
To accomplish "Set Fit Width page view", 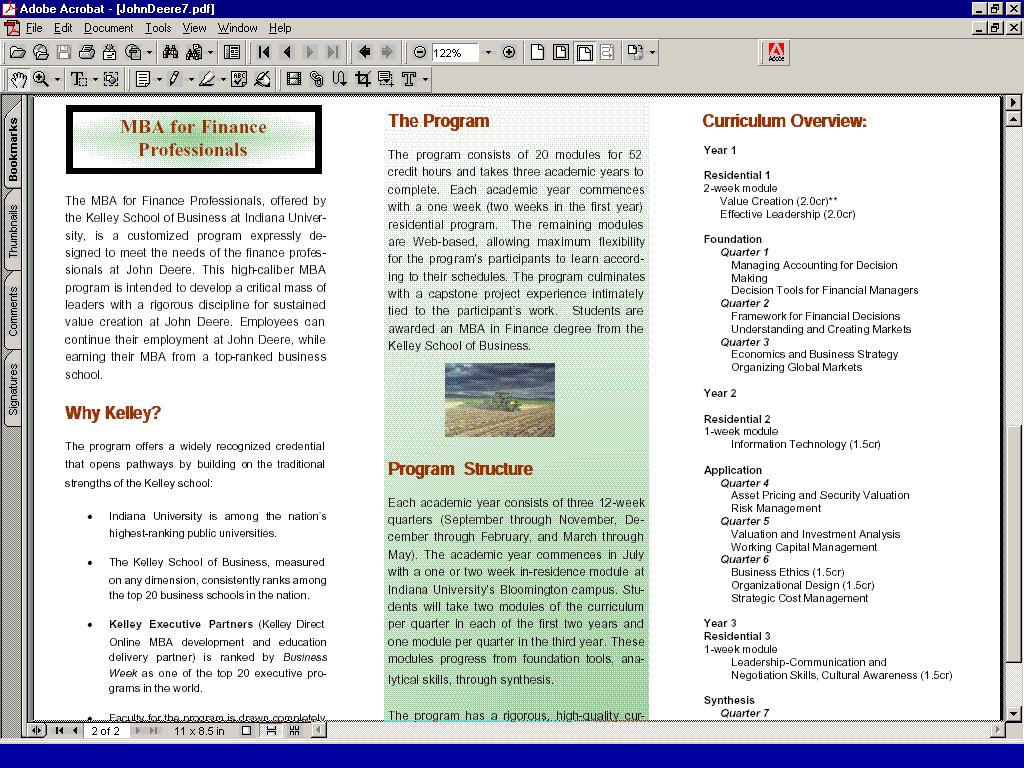I will coord(584,52).
